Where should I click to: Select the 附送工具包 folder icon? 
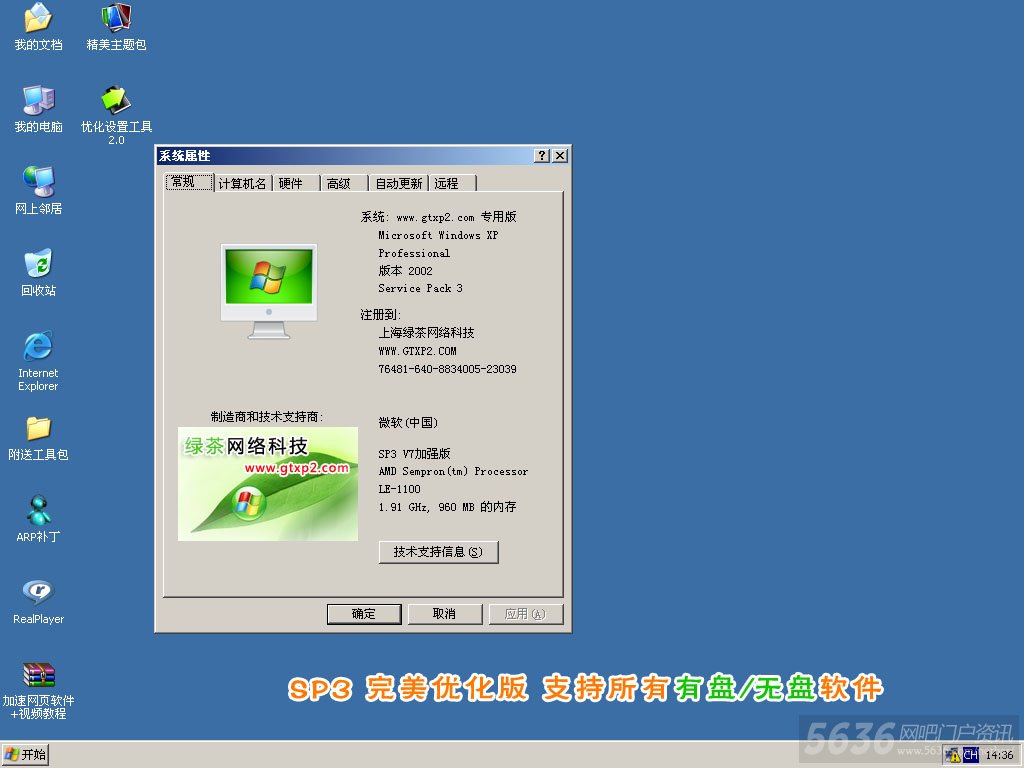[x=38, y=437]
